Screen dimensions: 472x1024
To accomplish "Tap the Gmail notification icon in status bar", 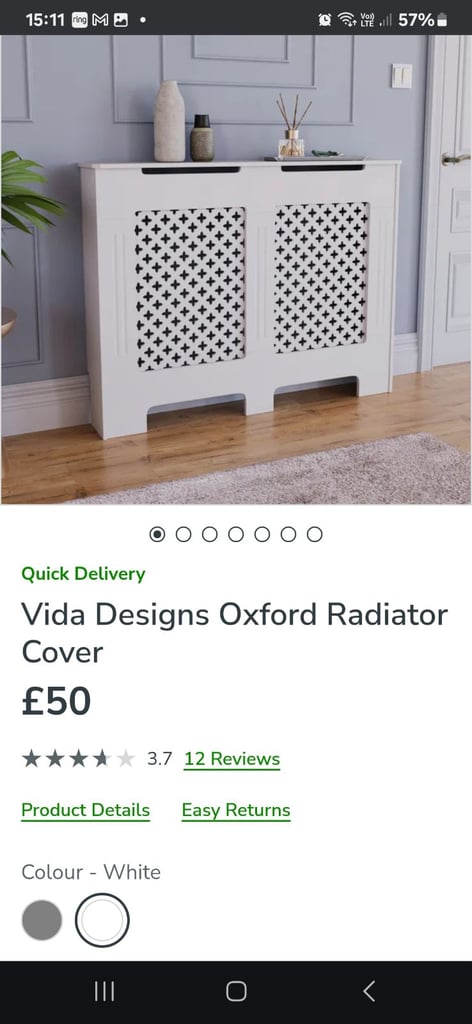I will click(x=100, y=20).
